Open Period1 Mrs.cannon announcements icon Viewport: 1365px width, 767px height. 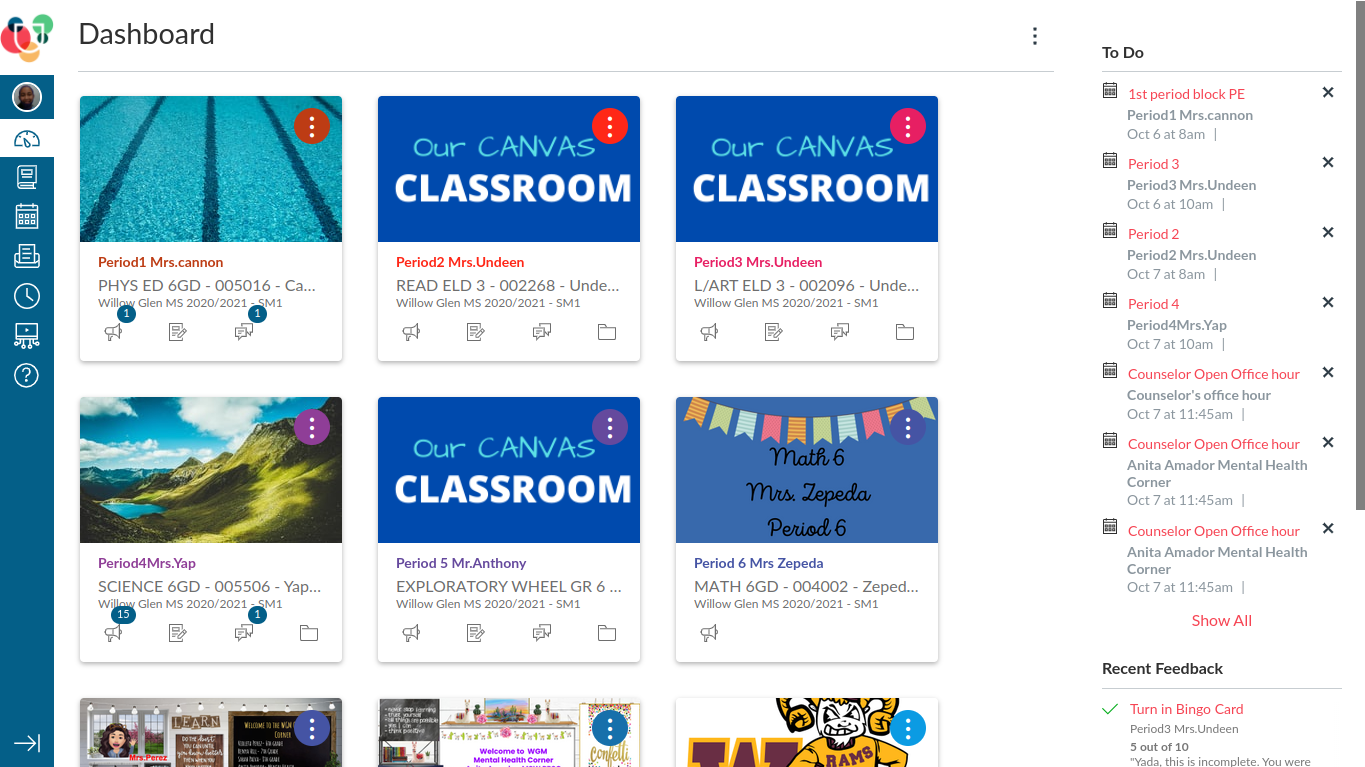[114, 332]
